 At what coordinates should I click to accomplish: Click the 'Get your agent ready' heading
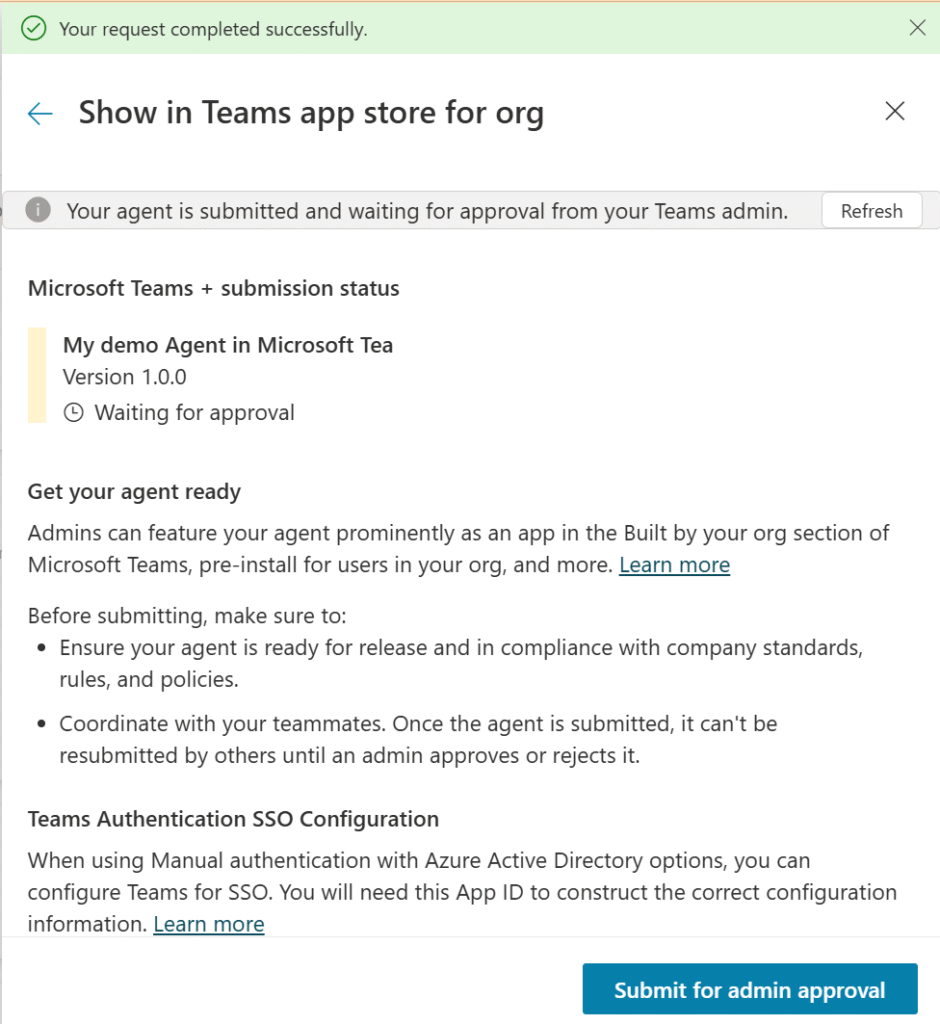pos(134,492)
